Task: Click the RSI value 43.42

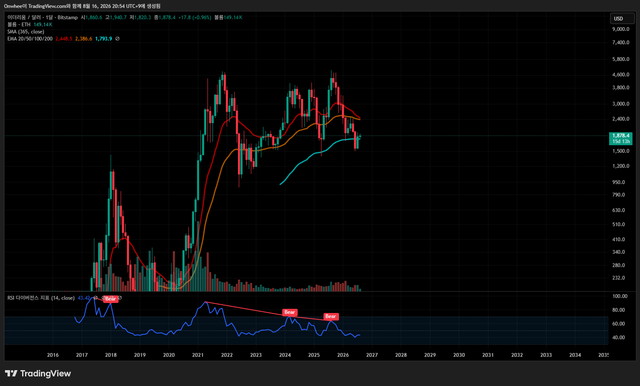Action: [84, 298]
